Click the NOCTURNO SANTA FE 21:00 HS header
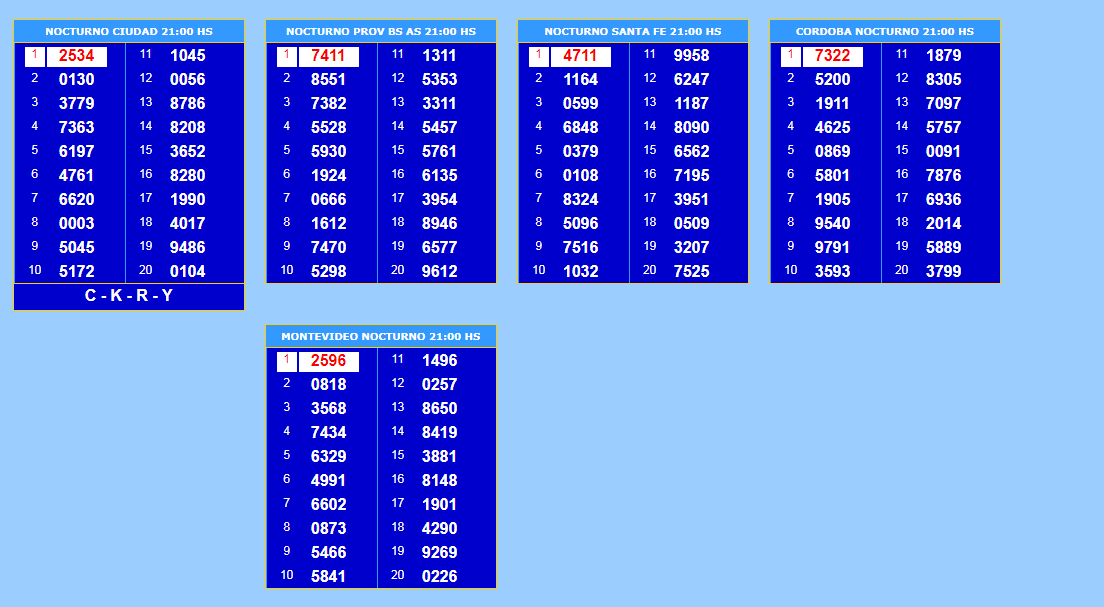The image size is (1104, 607). coord(633,32)
